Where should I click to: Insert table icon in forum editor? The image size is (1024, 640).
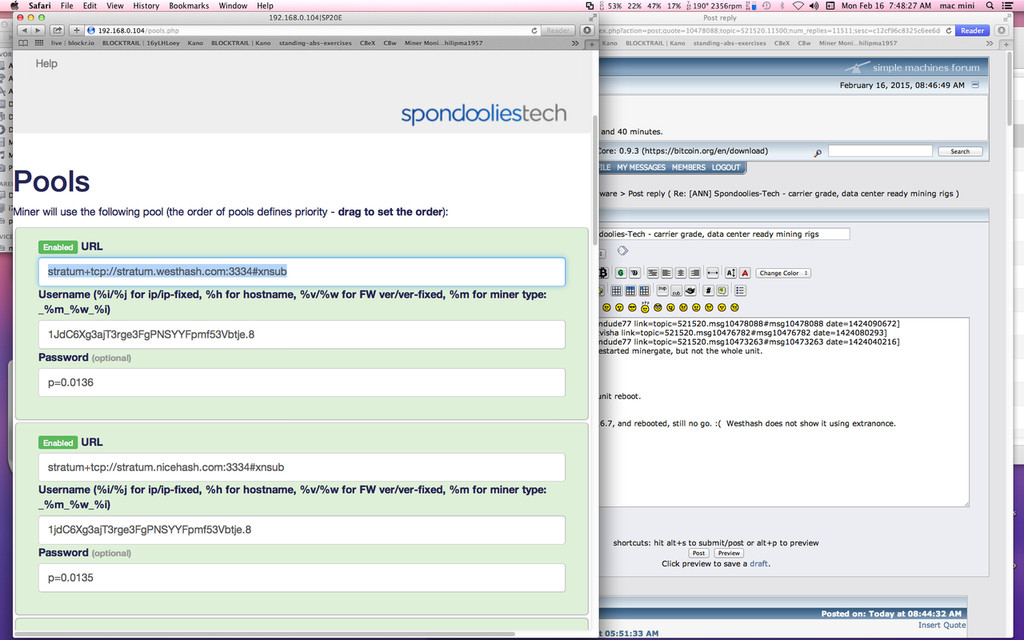click(616, 291)
